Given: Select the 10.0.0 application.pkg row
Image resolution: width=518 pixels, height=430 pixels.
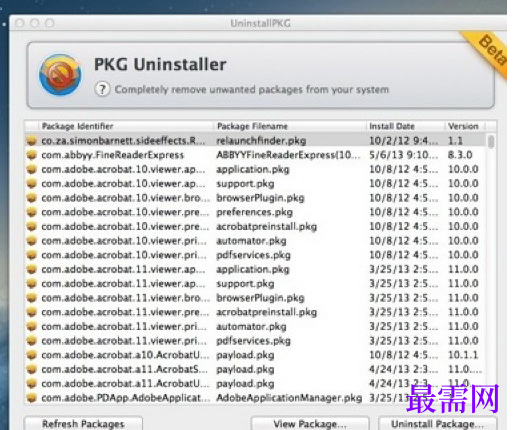Looking at the screenshot, I should pyautogui.click(x=255, y=169).
